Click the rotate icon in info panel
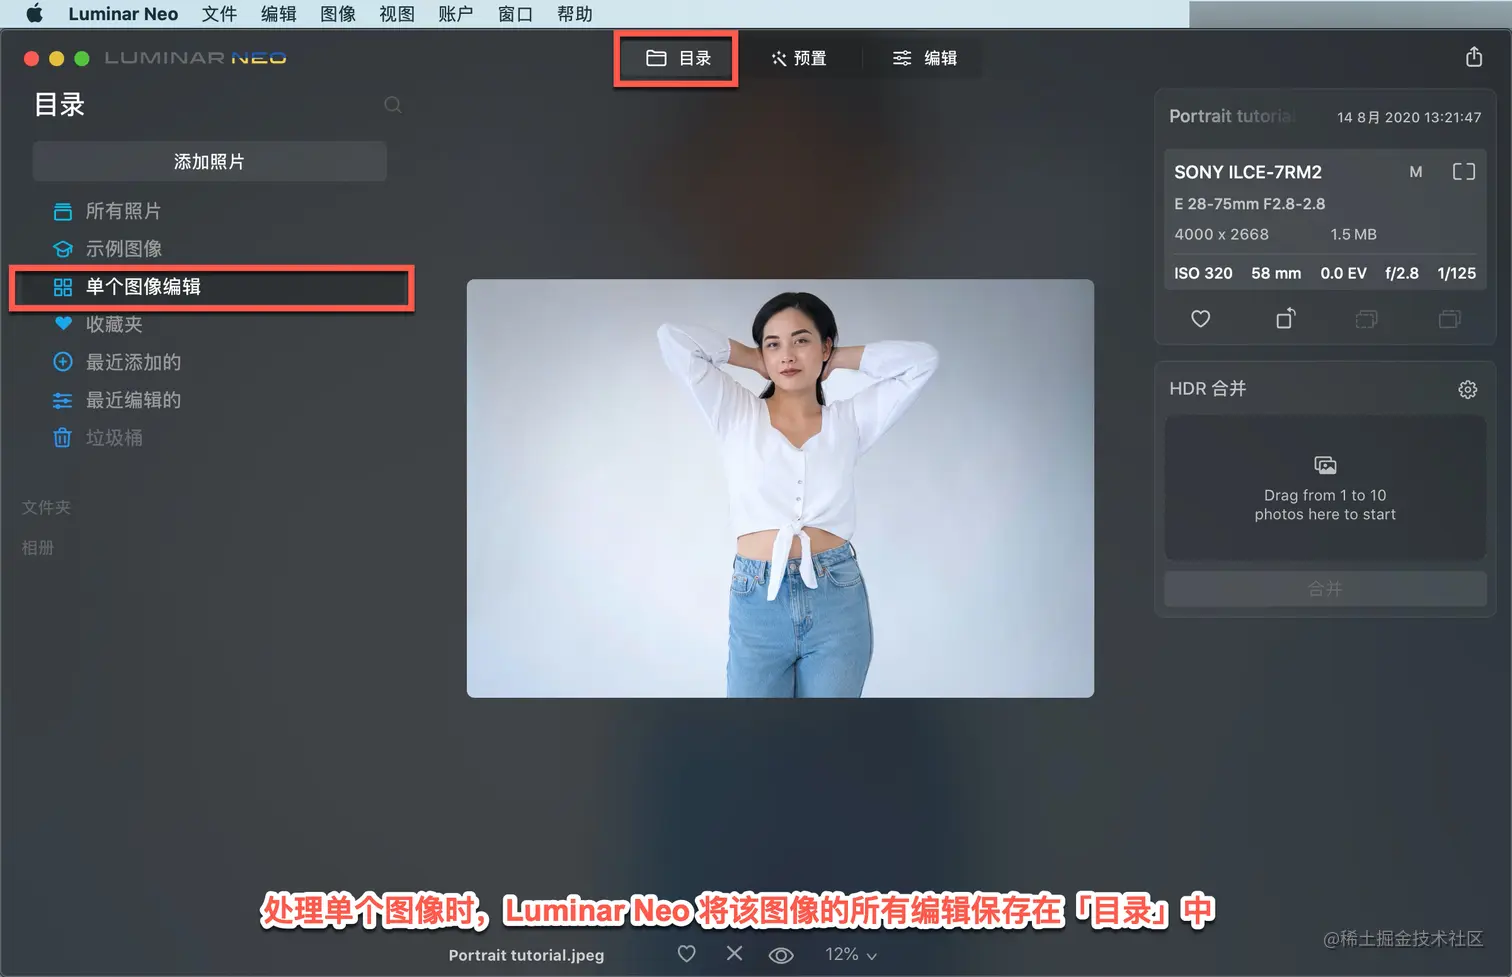 coord(1286,318)
